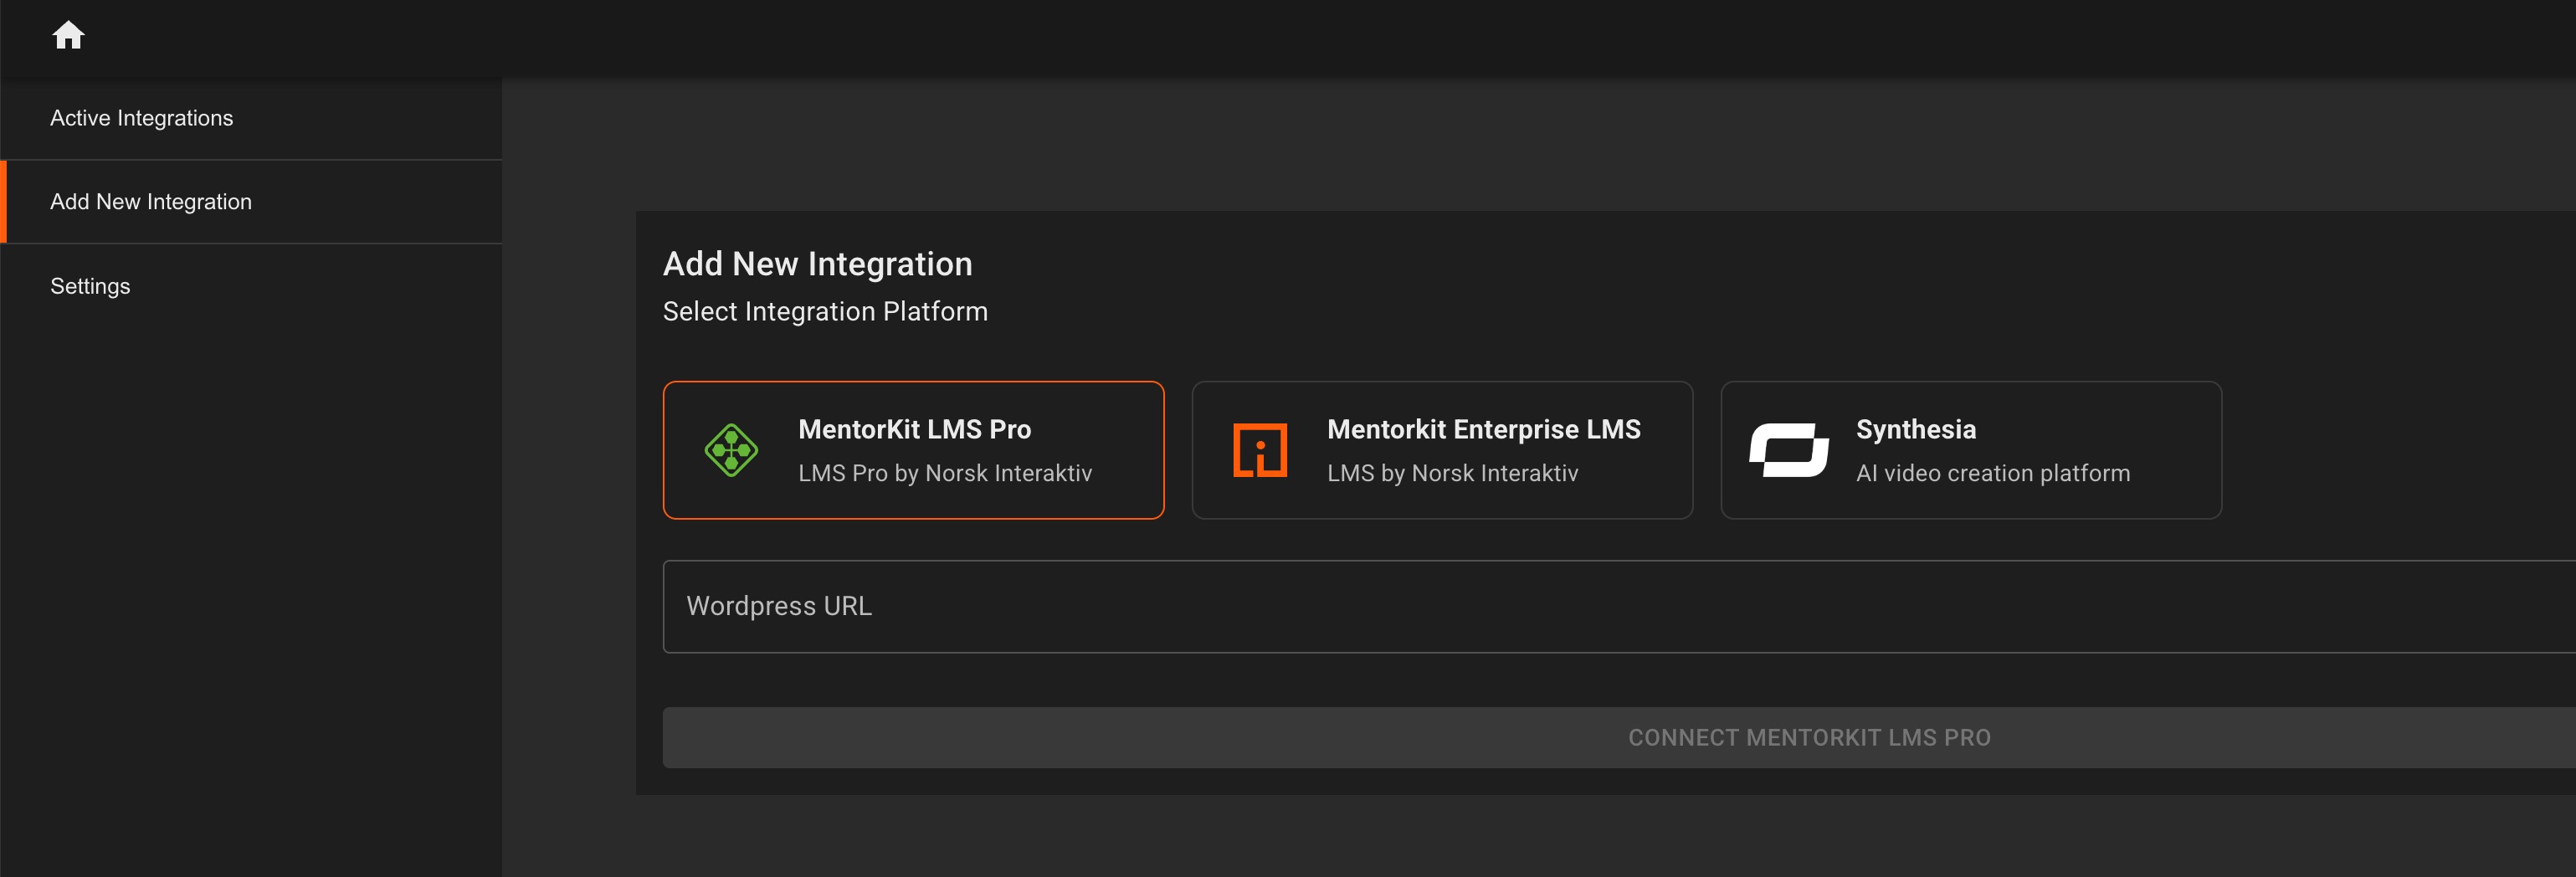The image size is (2576, 877).
Task: Go to the home icon
Action: click(x=68, y=36)
